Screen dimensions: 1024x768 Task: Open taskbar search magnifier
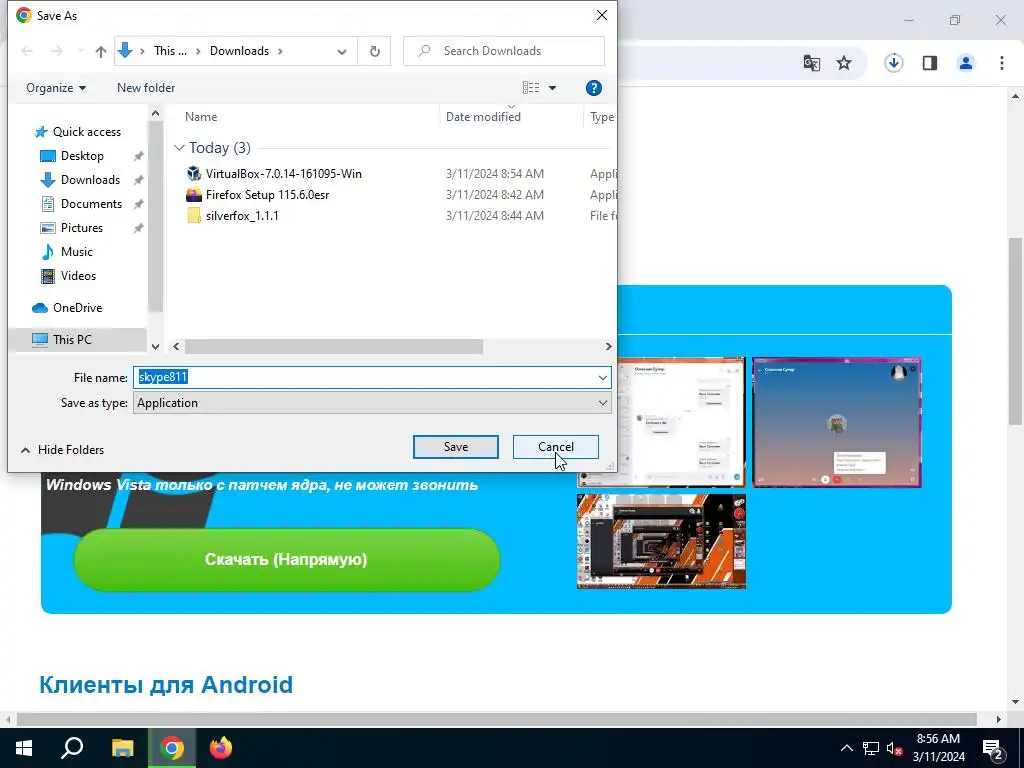coord(72,748)
